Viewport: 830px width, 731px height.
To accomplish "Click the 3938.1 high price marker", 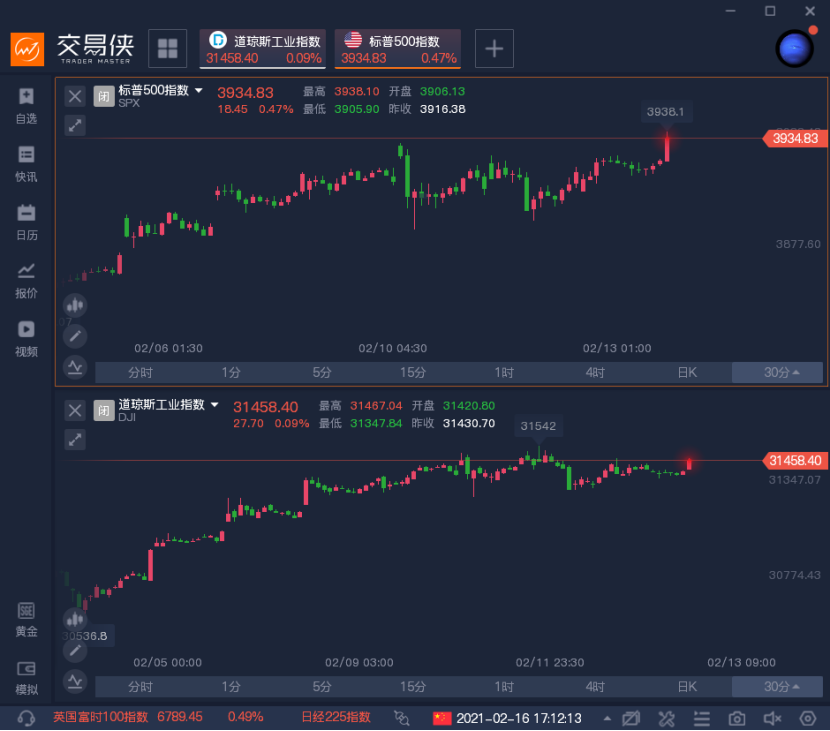I will tap(665, 112).
